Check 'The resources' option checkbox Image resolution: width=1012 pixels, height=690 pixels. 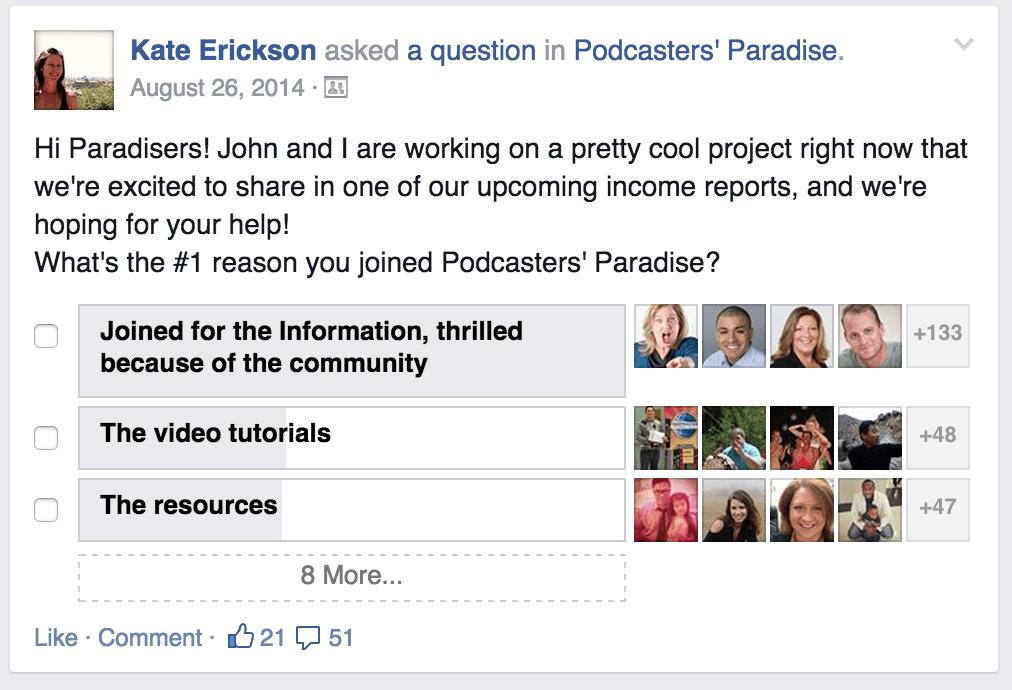pos(46,510)
